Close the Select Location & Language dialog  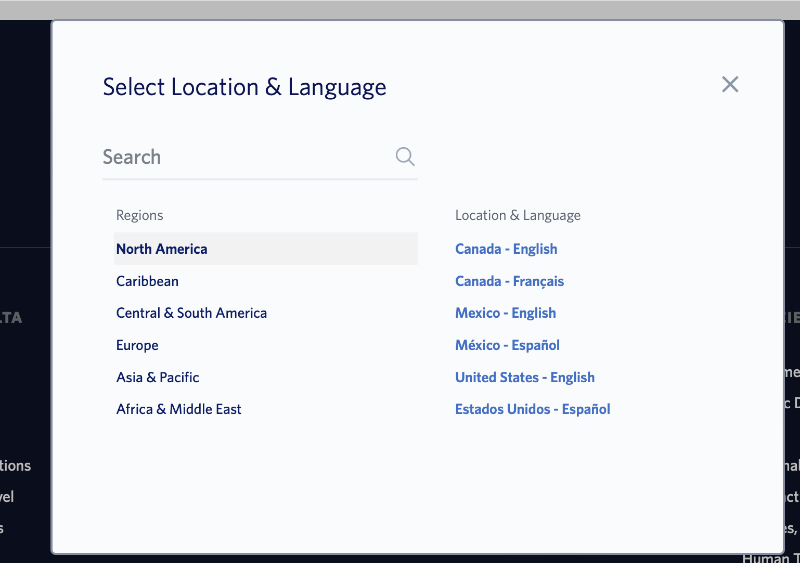[x=730, y=84]
